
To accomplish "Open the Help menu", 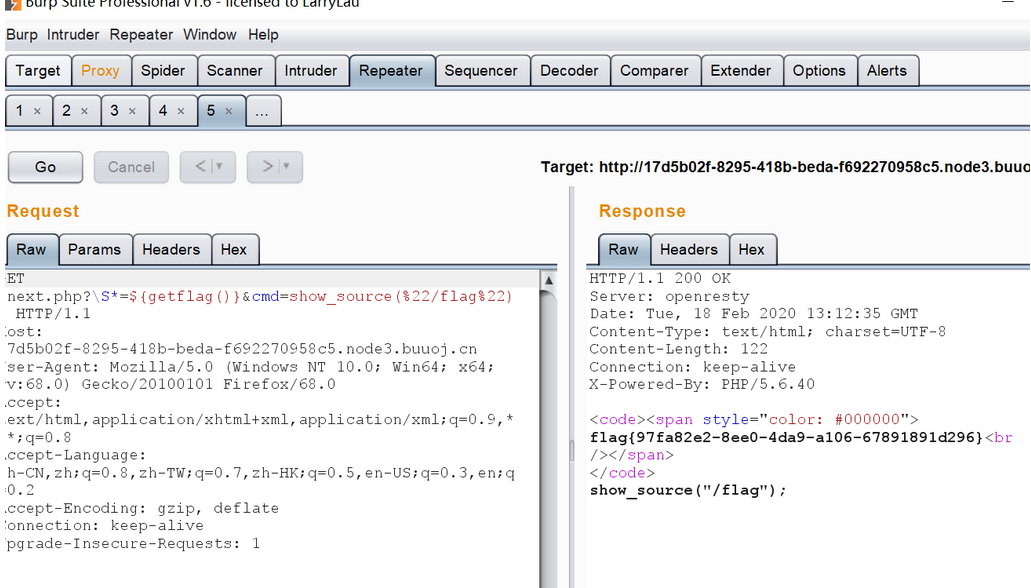I will tap(263, 35).
